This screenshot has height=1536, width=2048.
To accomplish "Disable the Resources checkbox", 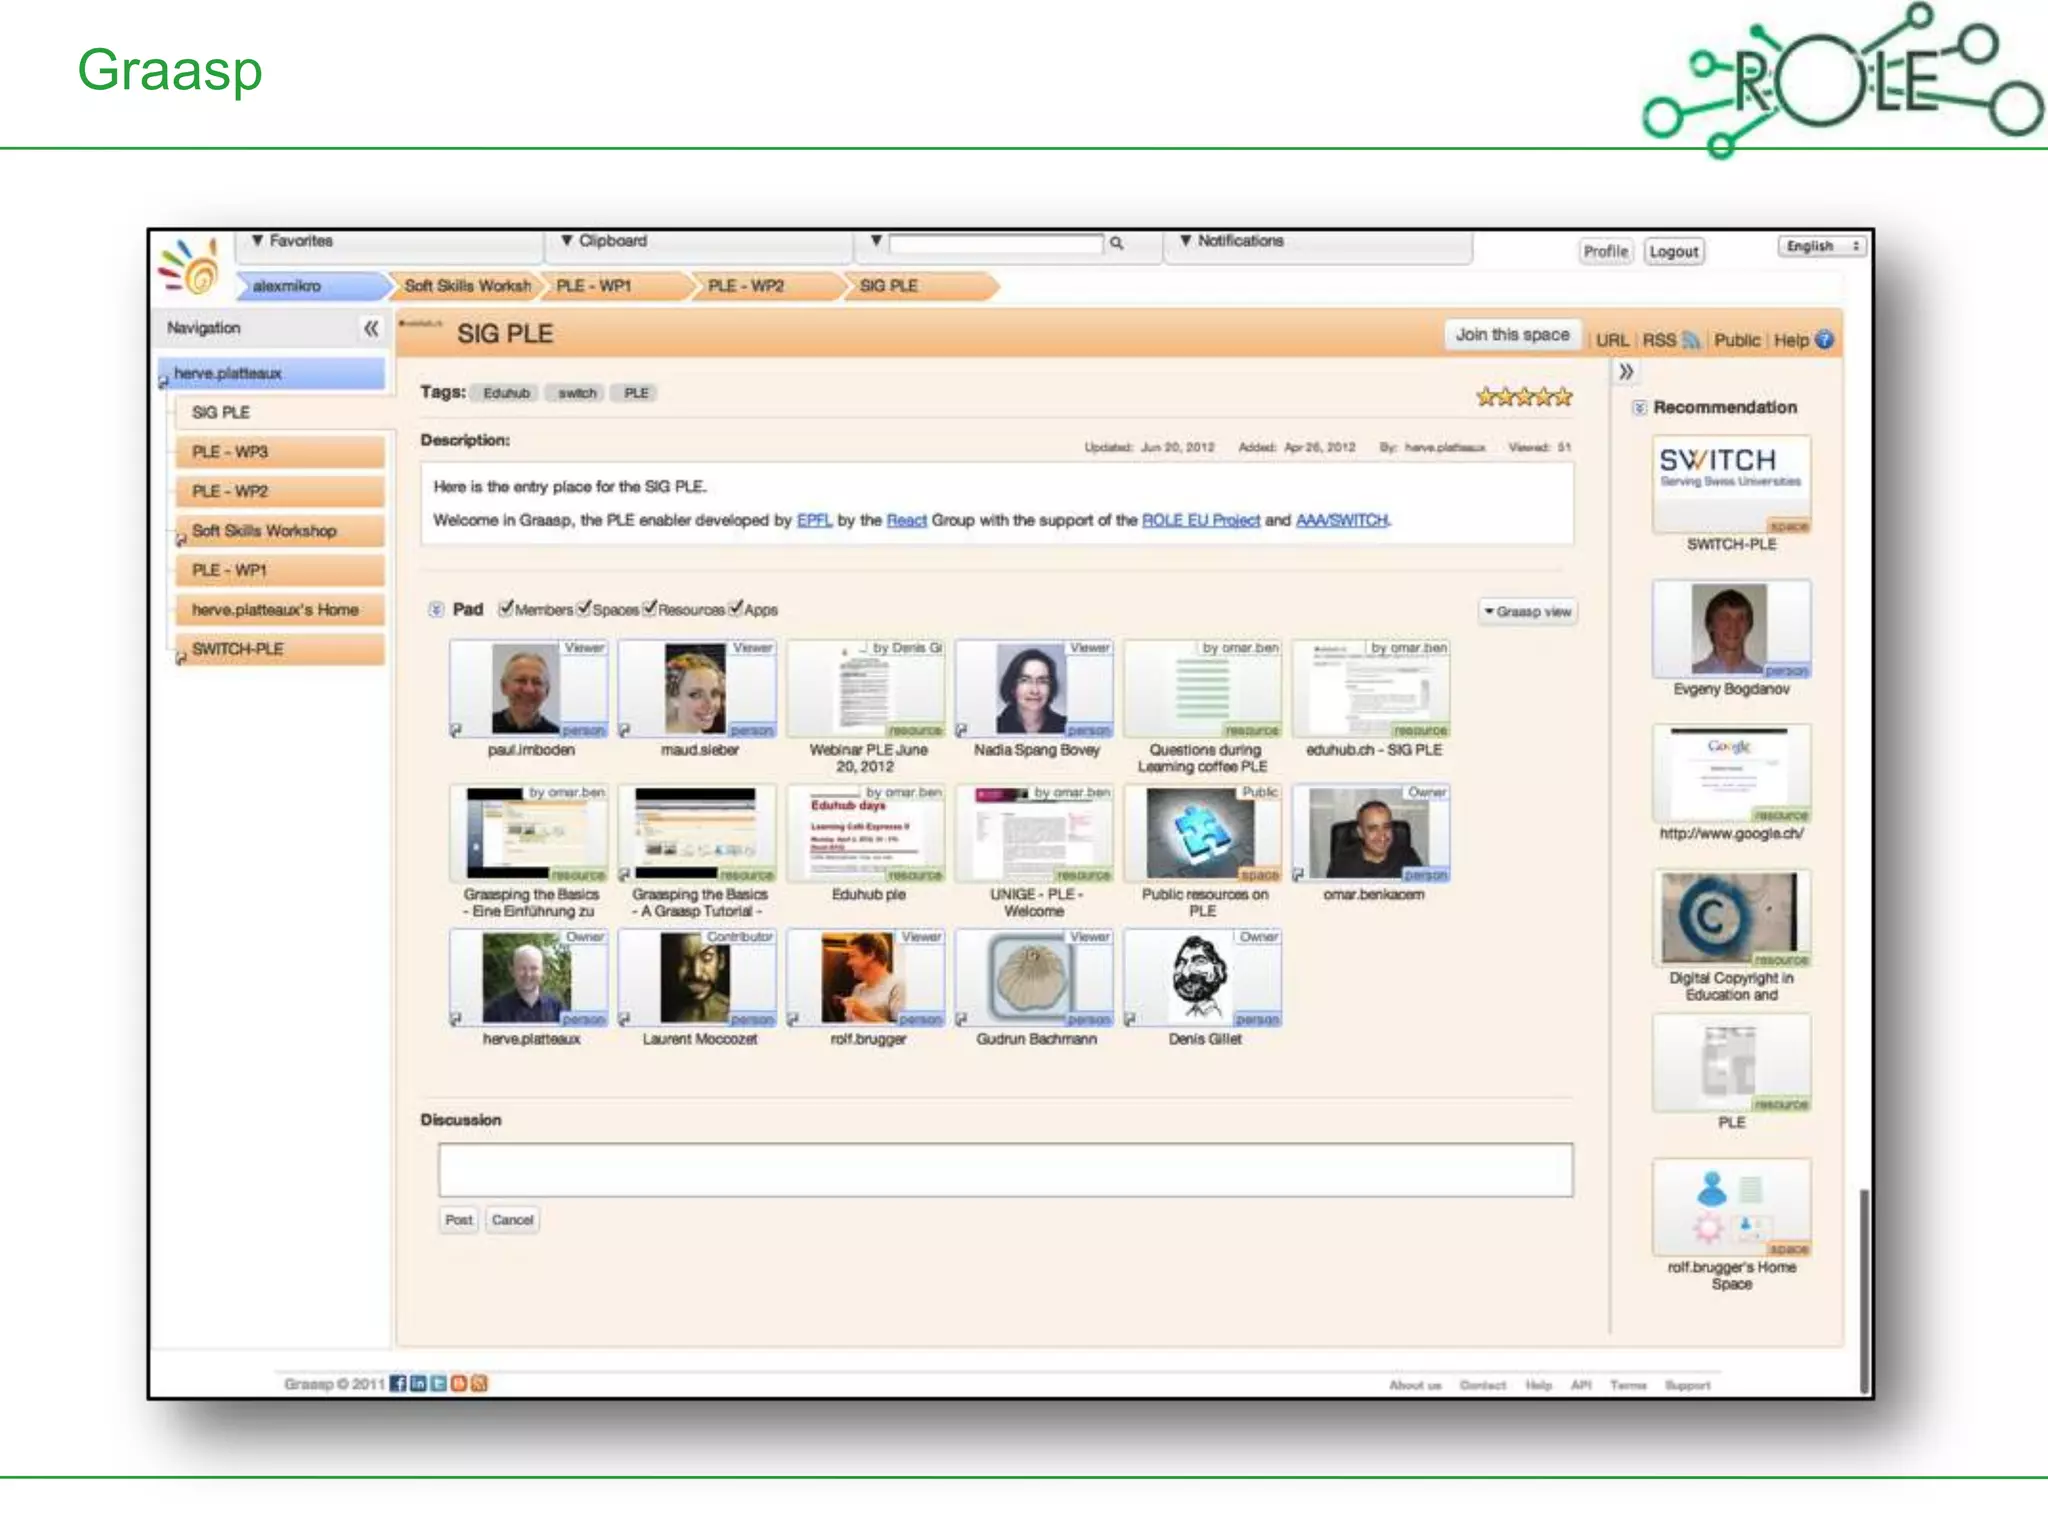I will [x=650, y=608].
